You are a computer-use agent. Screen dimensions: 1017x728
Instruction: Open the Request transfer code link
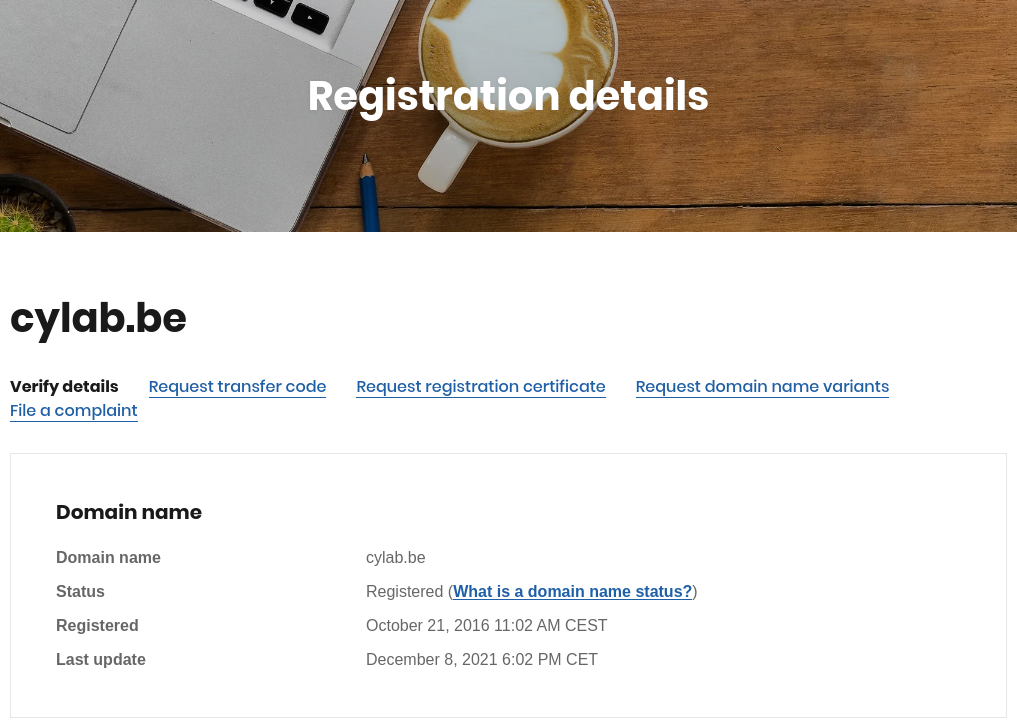[237, 387]
